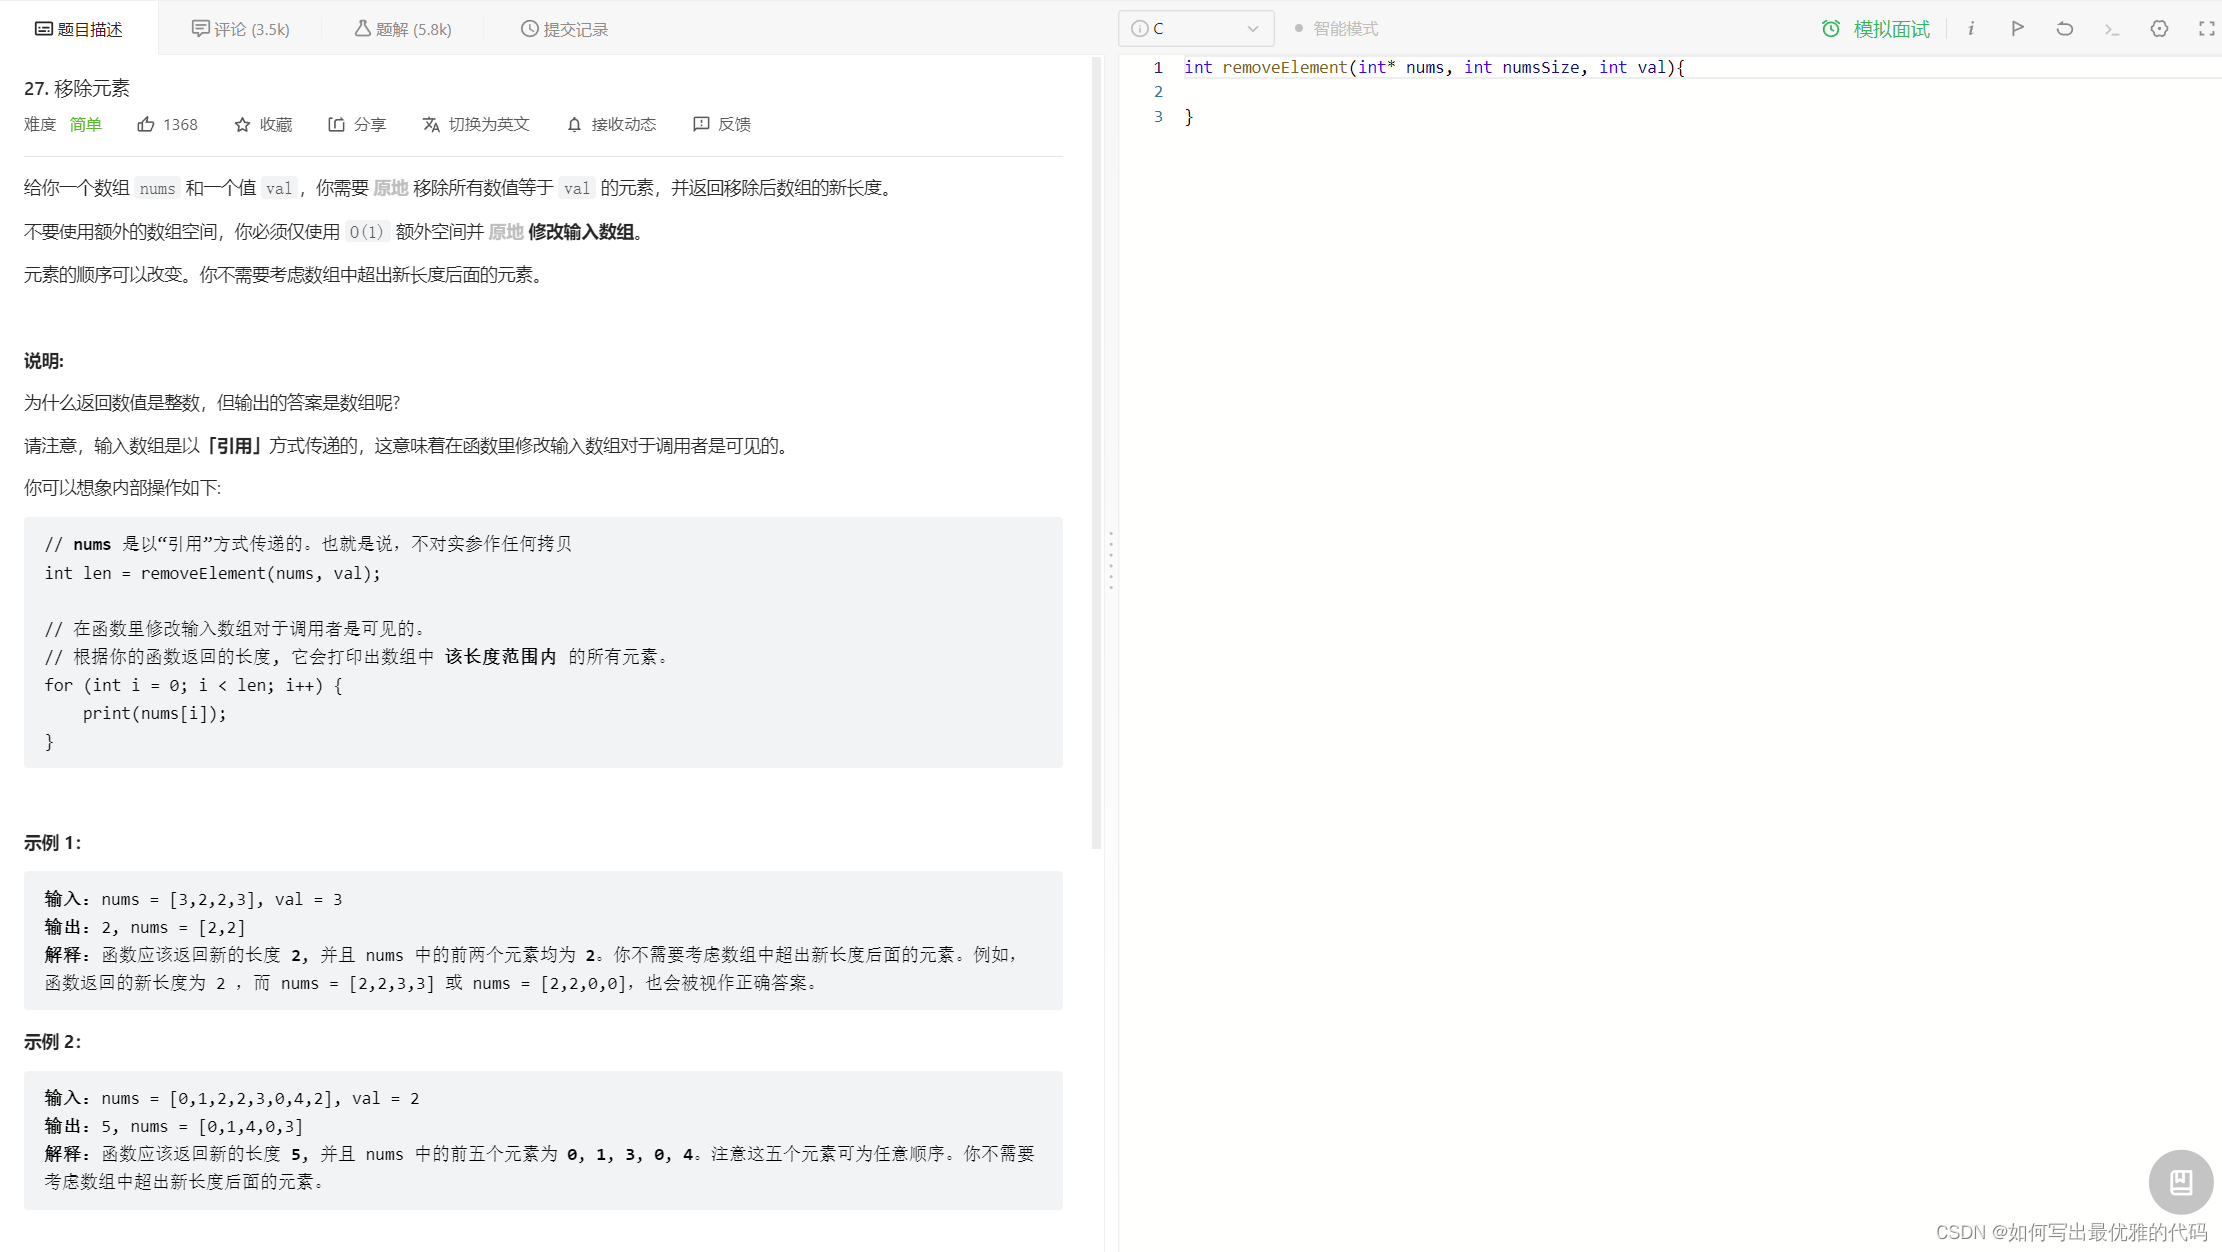Click the 1368 likes count
2222x1252 pixels.
pyautogui.click(x=180, y=124)
